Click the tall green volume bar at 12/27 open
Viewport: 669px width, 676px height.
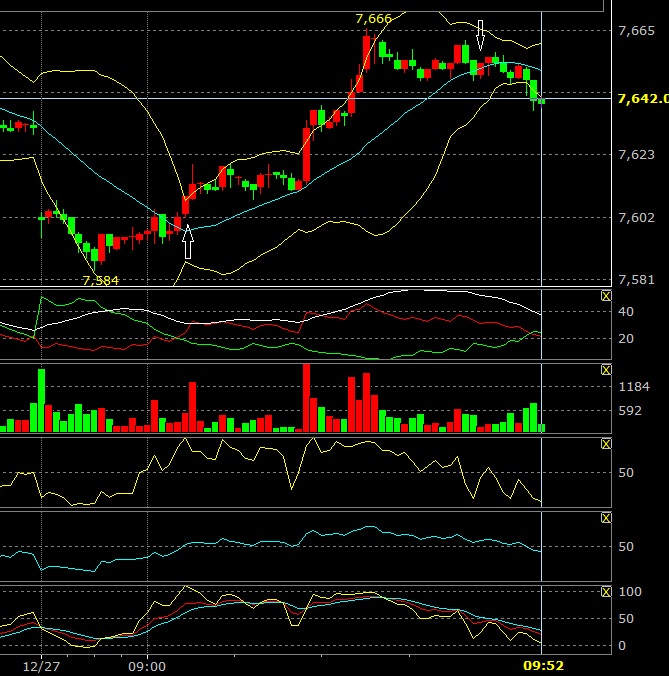click(41, 401)
